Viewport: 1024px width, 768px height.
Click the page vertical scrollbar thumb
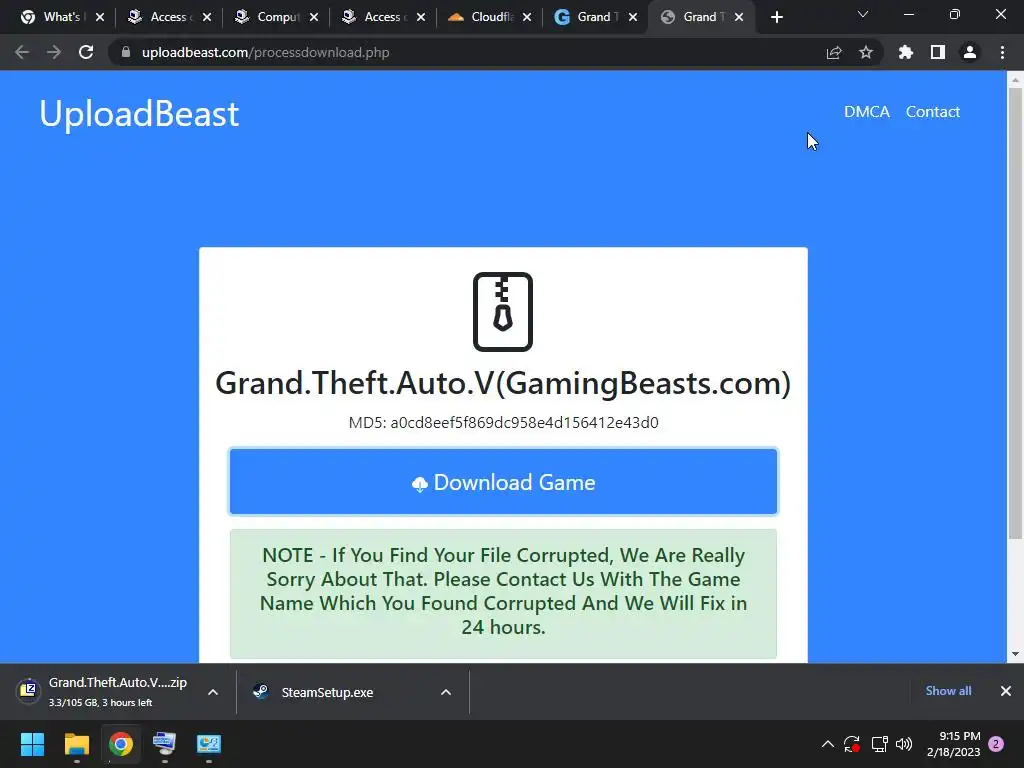click(x=1015, y=313)
